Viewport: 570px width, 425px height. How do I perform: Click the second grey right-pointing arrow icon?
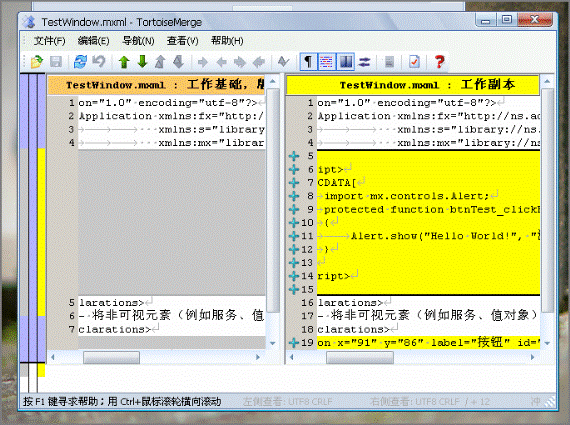pos(240,62)
